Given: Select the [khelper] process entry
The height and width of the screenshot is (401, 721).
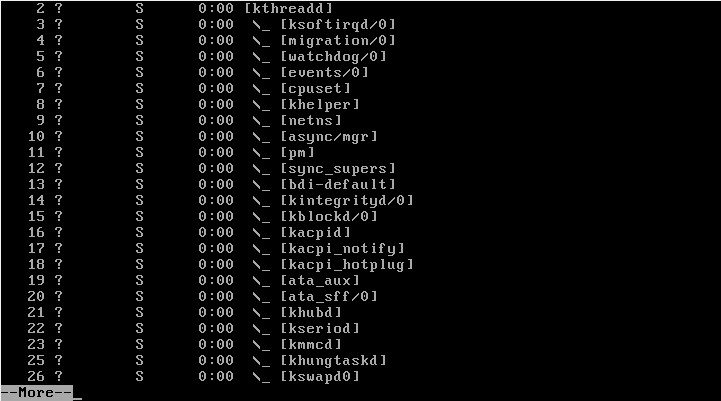Looking at the screenshot, I should pyautogui.click(x=320, y=104).
